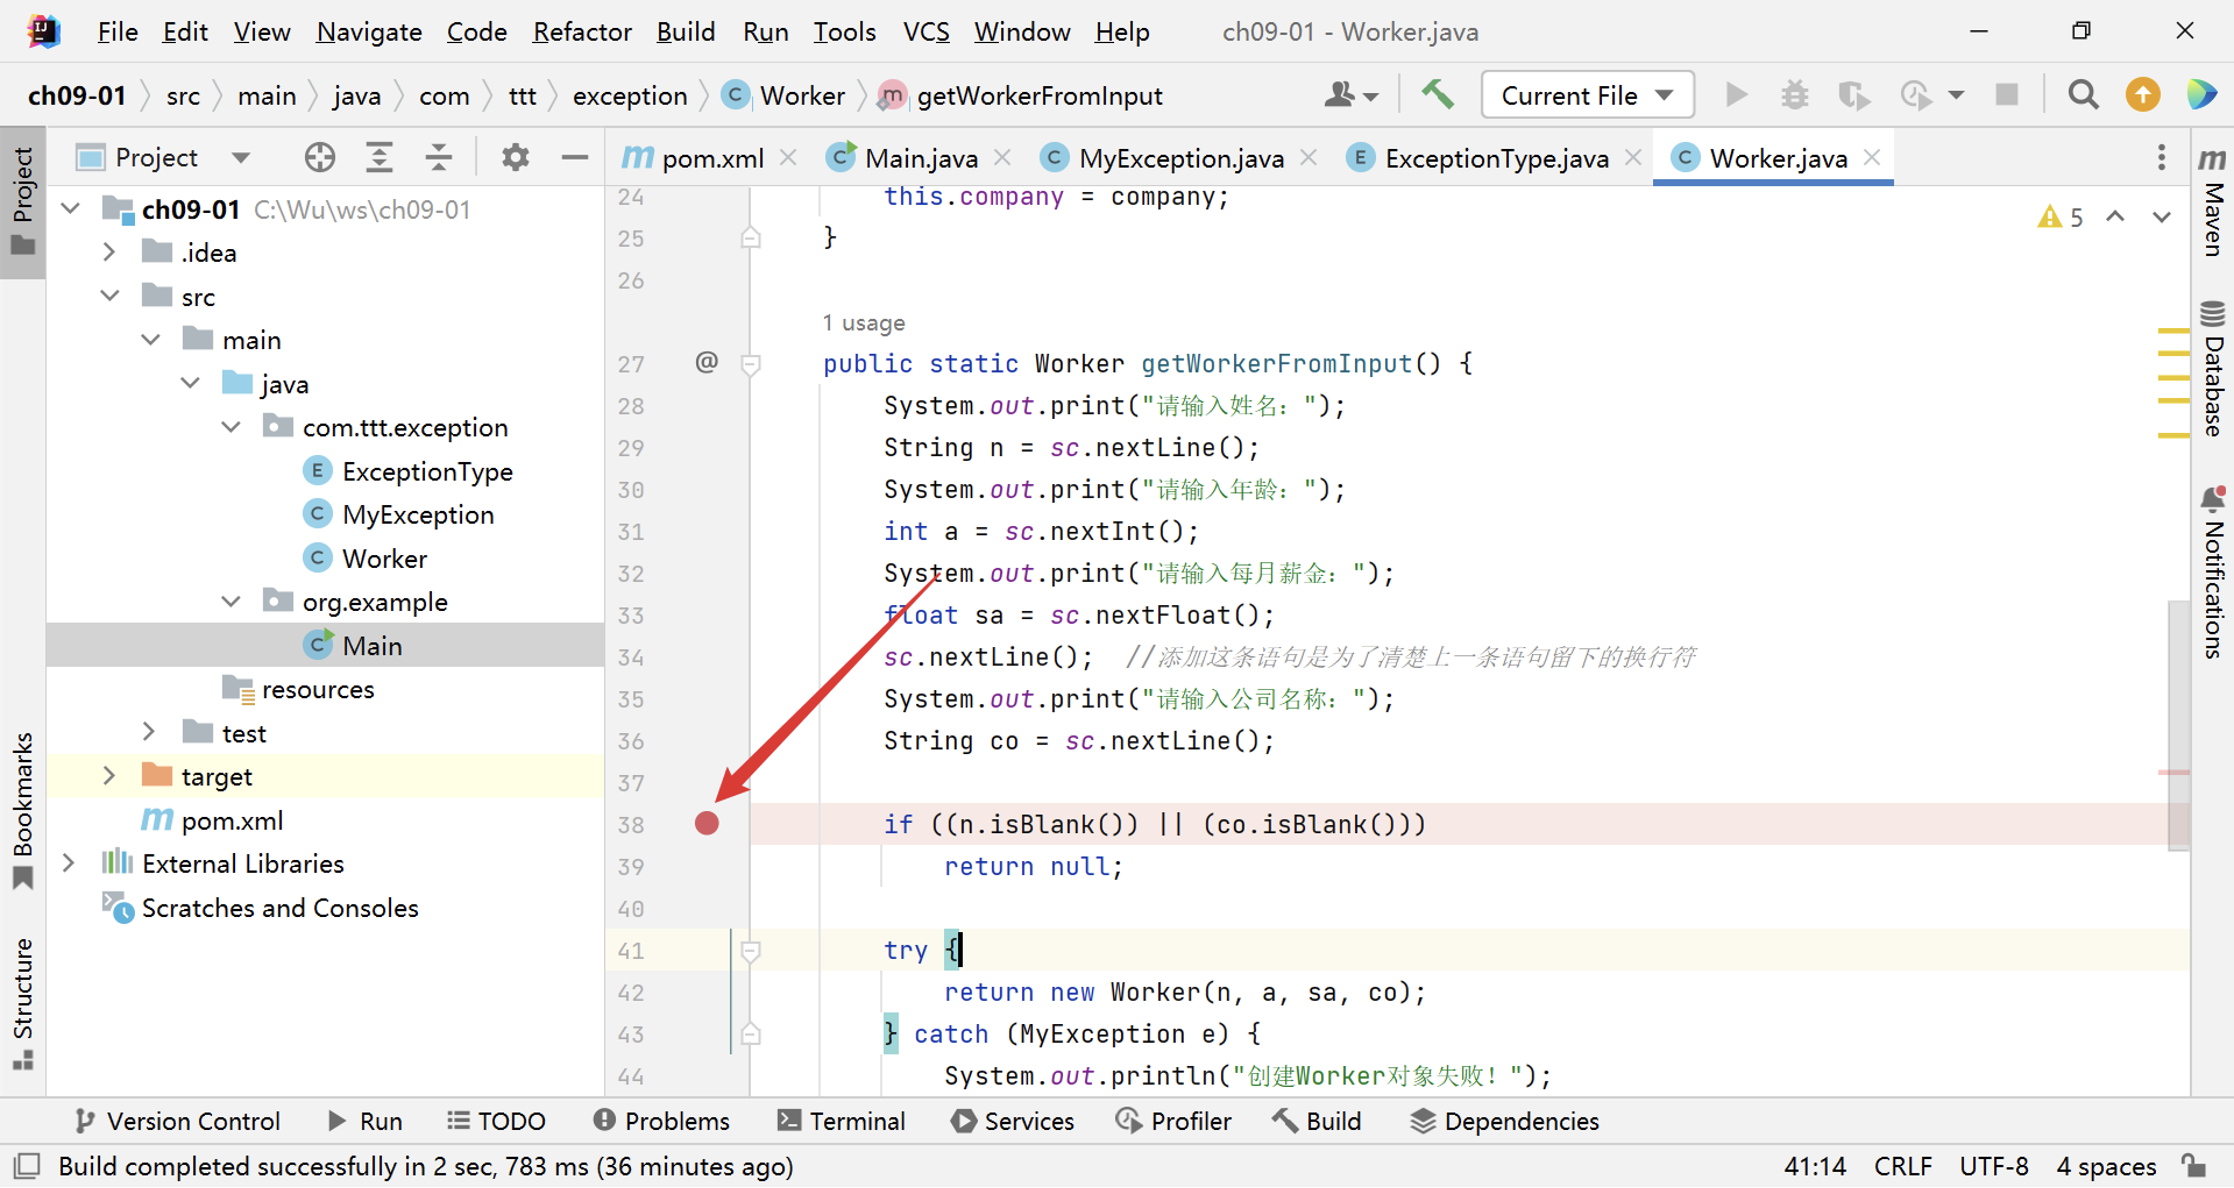
Task: Open Search Everywhere magnifier icon
Action: click(2083, 95)
